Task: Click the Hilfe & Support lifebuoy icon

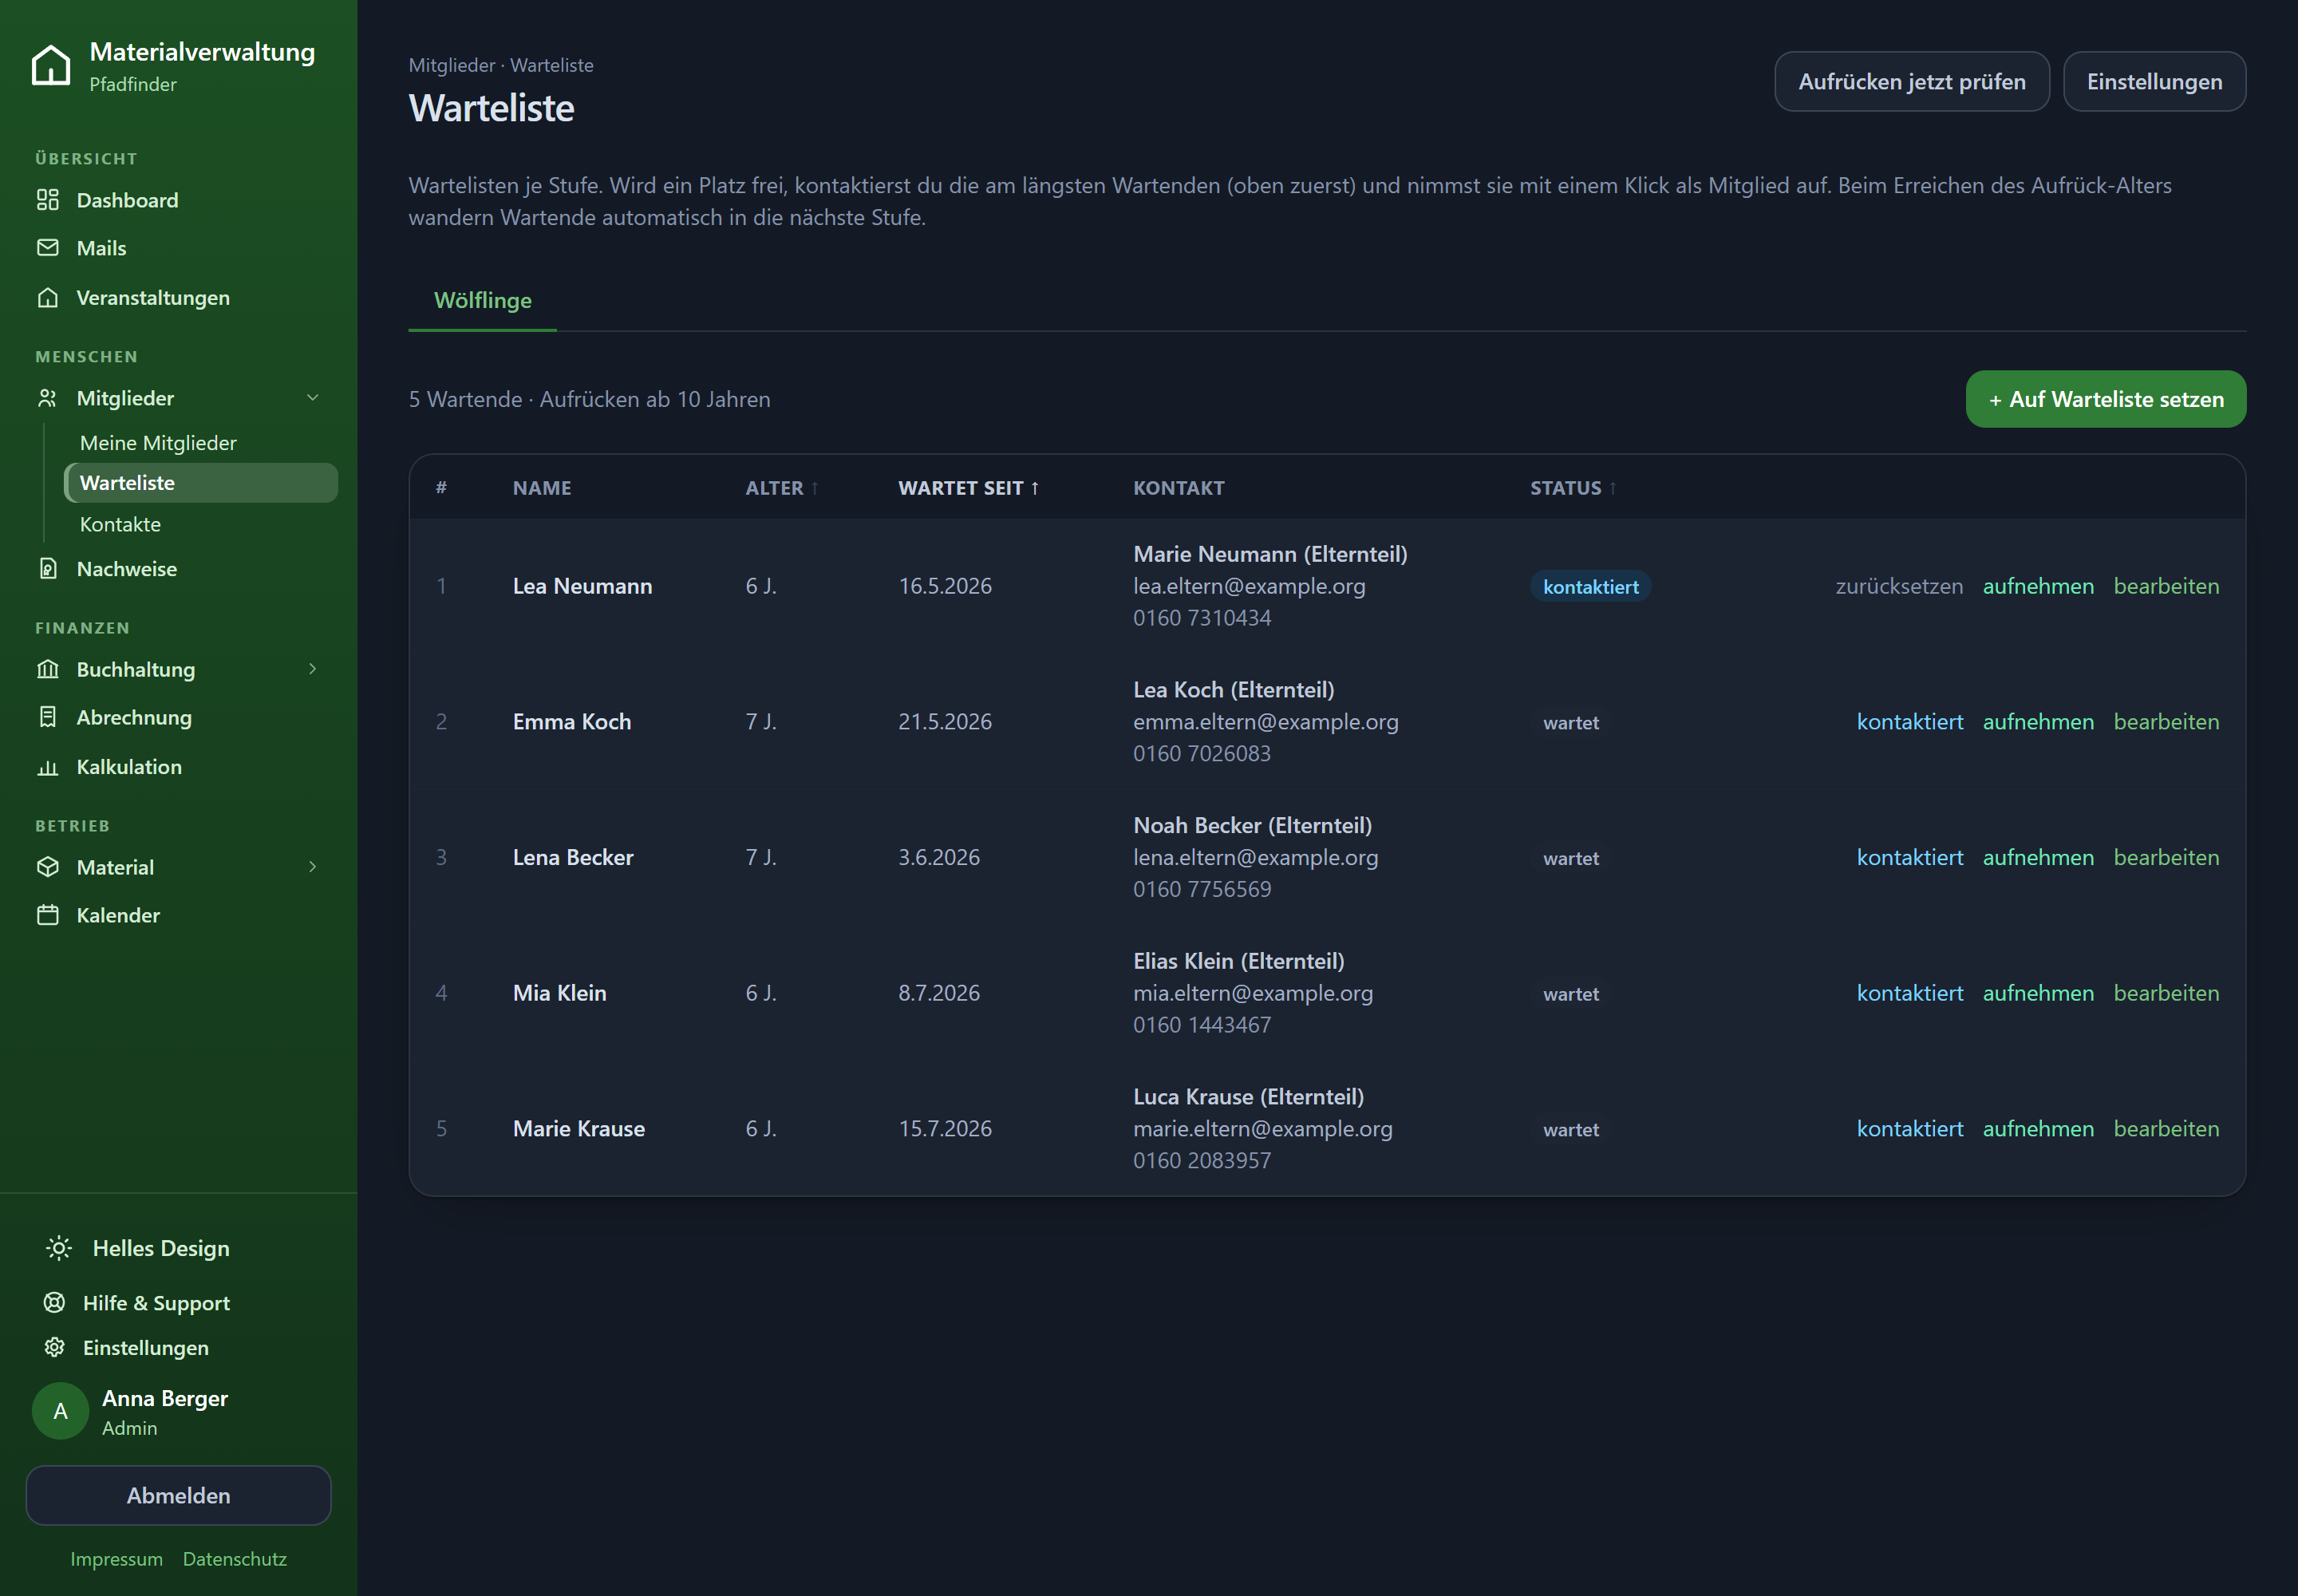Action: 55,1302
